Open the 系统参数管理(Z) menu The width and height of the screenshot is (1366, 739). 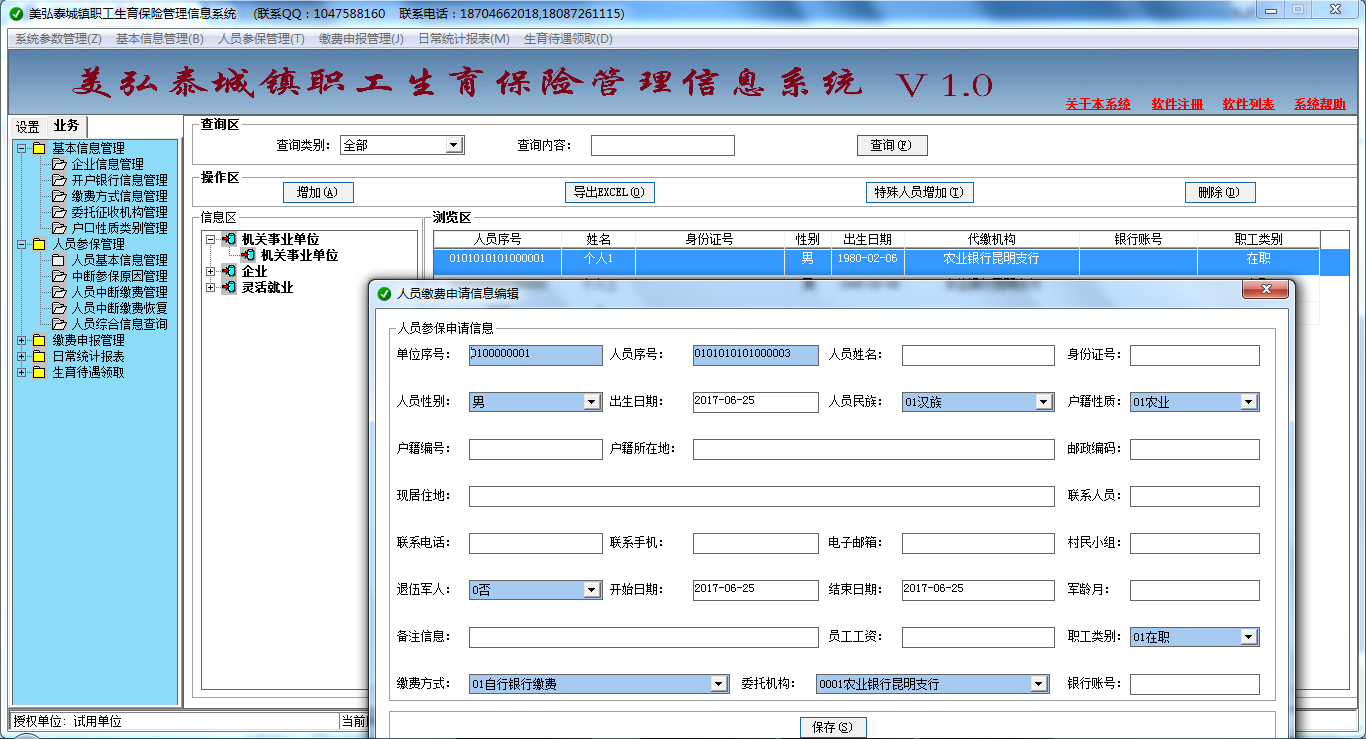click(58, 39)
